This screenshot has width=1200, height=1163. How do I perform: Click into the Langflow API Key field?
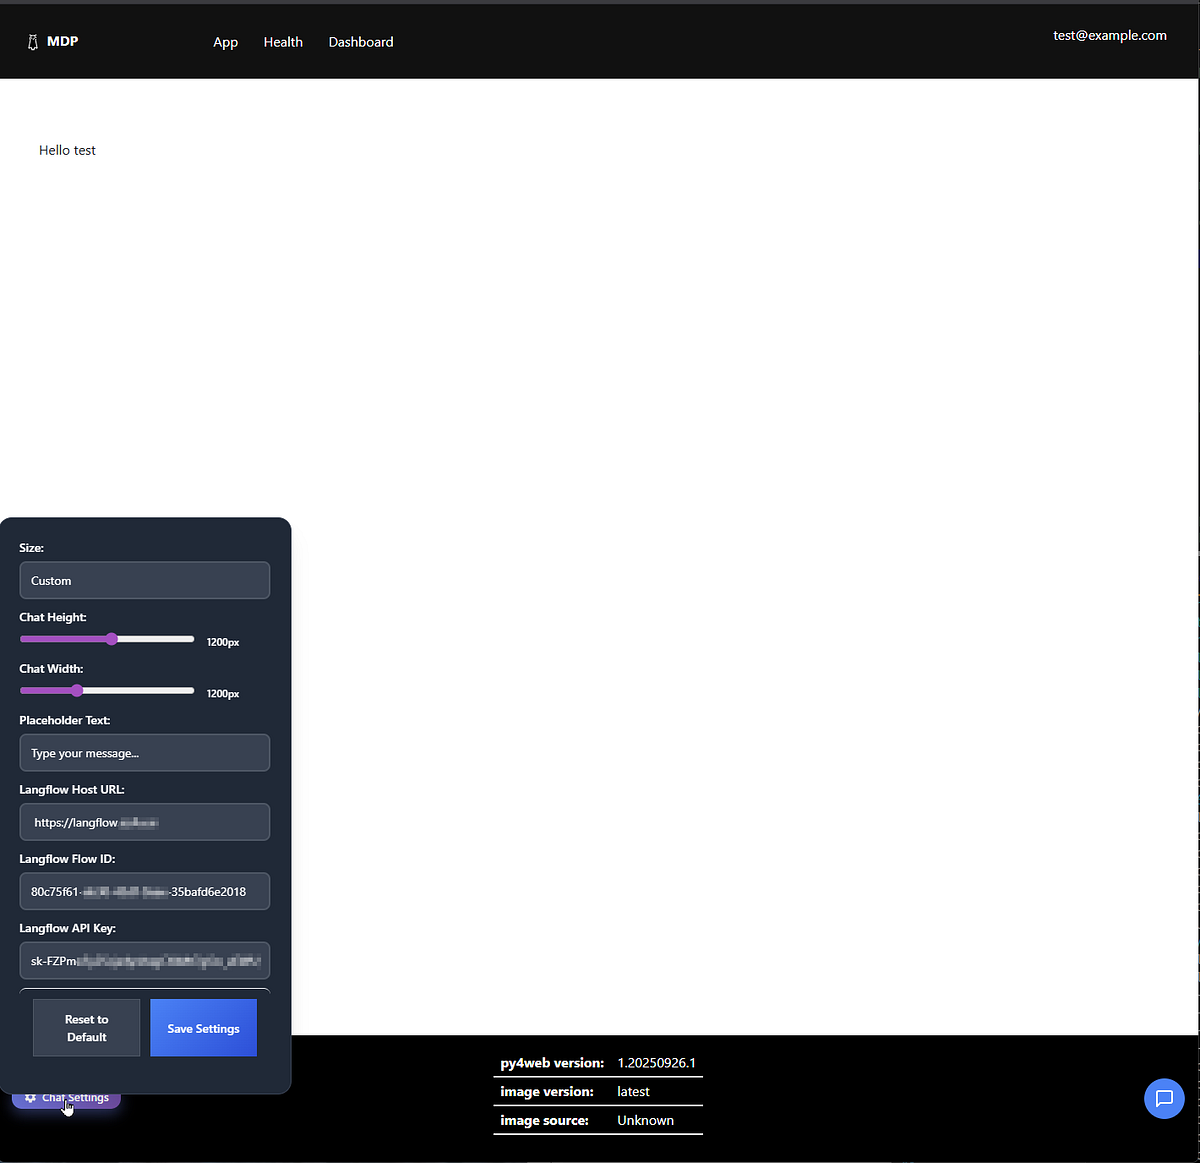tap(144, 961)
